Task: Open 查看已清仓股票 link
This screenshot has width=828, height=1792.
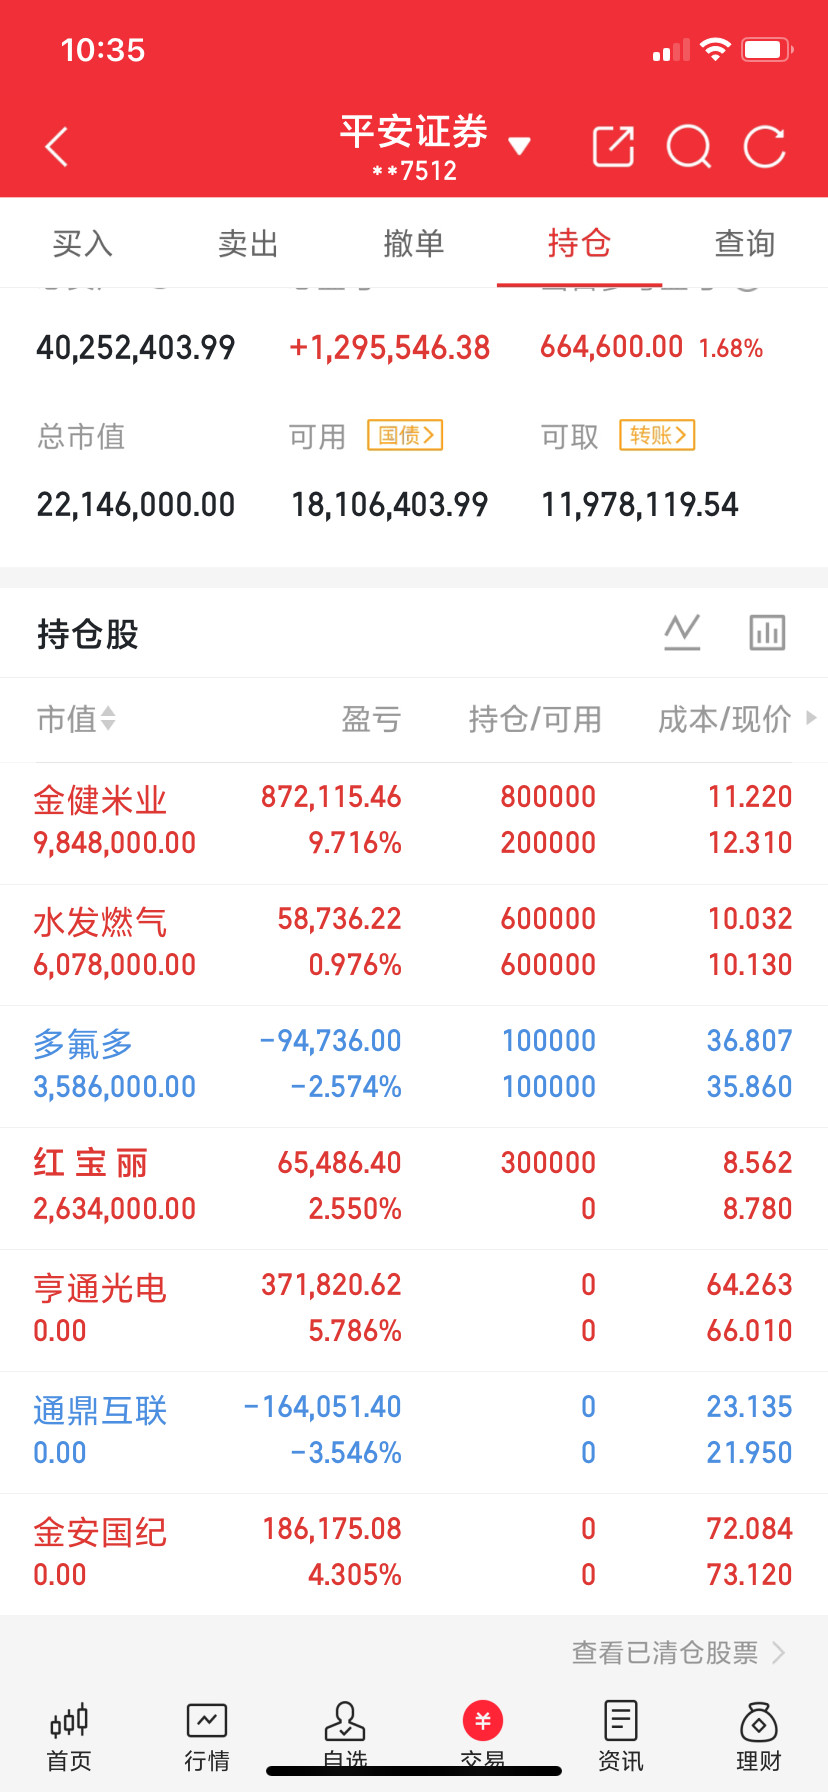Action: coord(679,1652)
